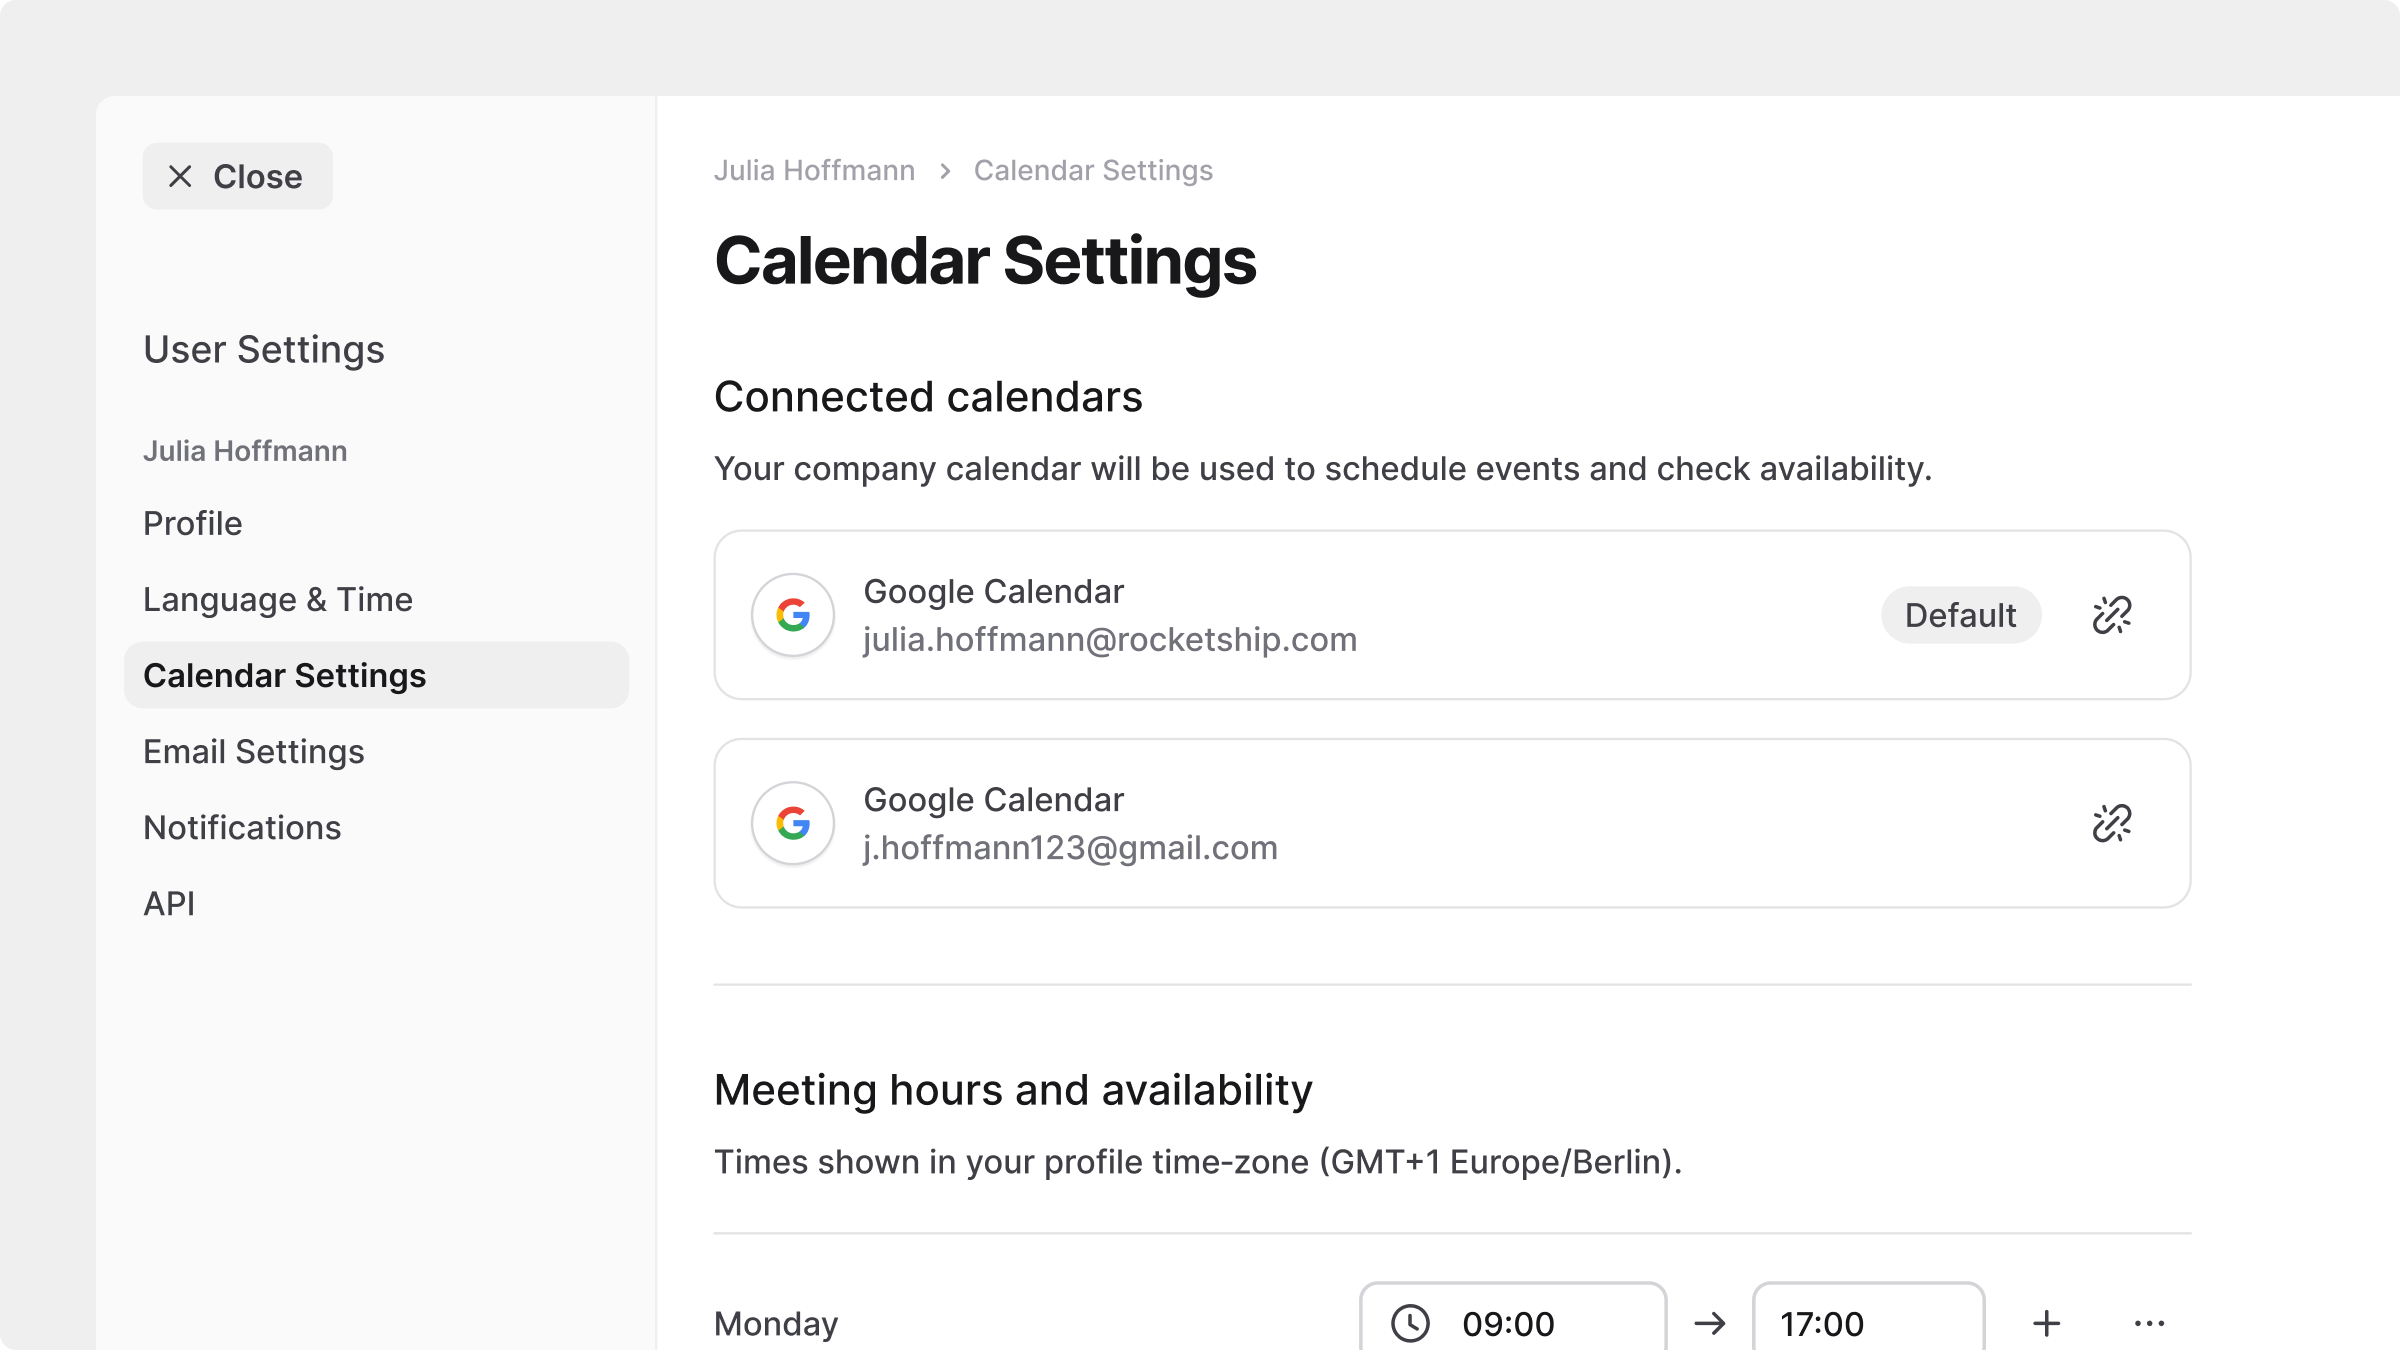2400x1350 pixels.
Task: Click Julia Hoffmann in the breadcrumb
Action: pyautogui.click(x=814, y=170)
